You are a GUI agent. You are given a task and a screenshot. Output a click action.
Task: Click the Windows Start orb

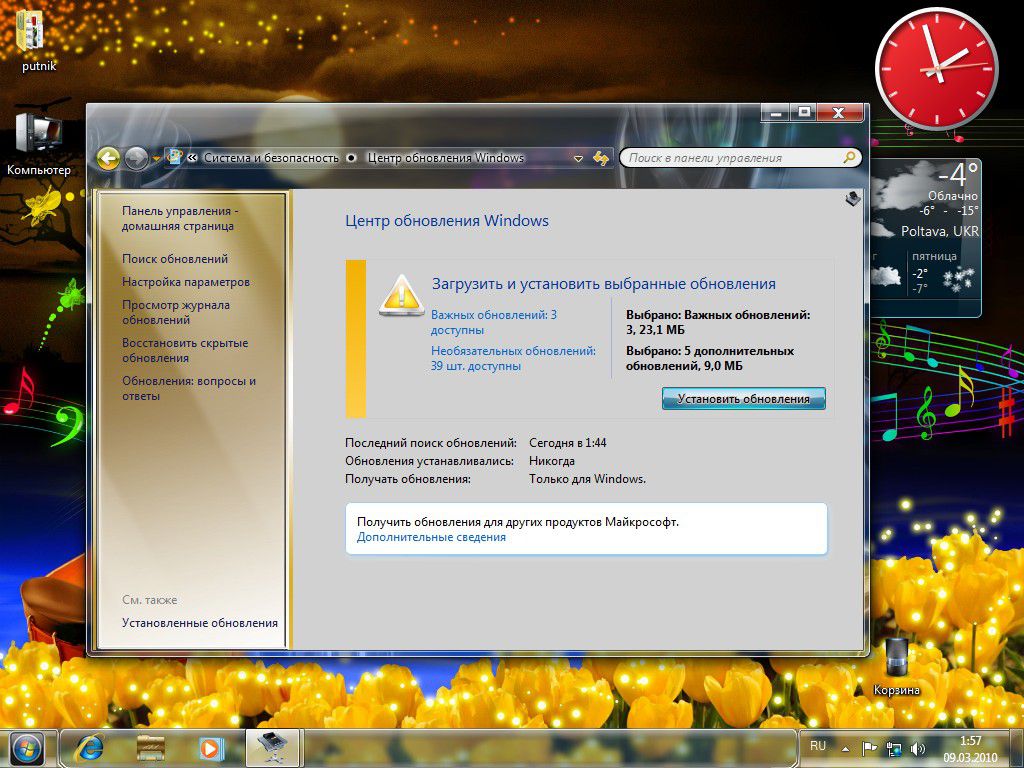(x=27, y=747)
